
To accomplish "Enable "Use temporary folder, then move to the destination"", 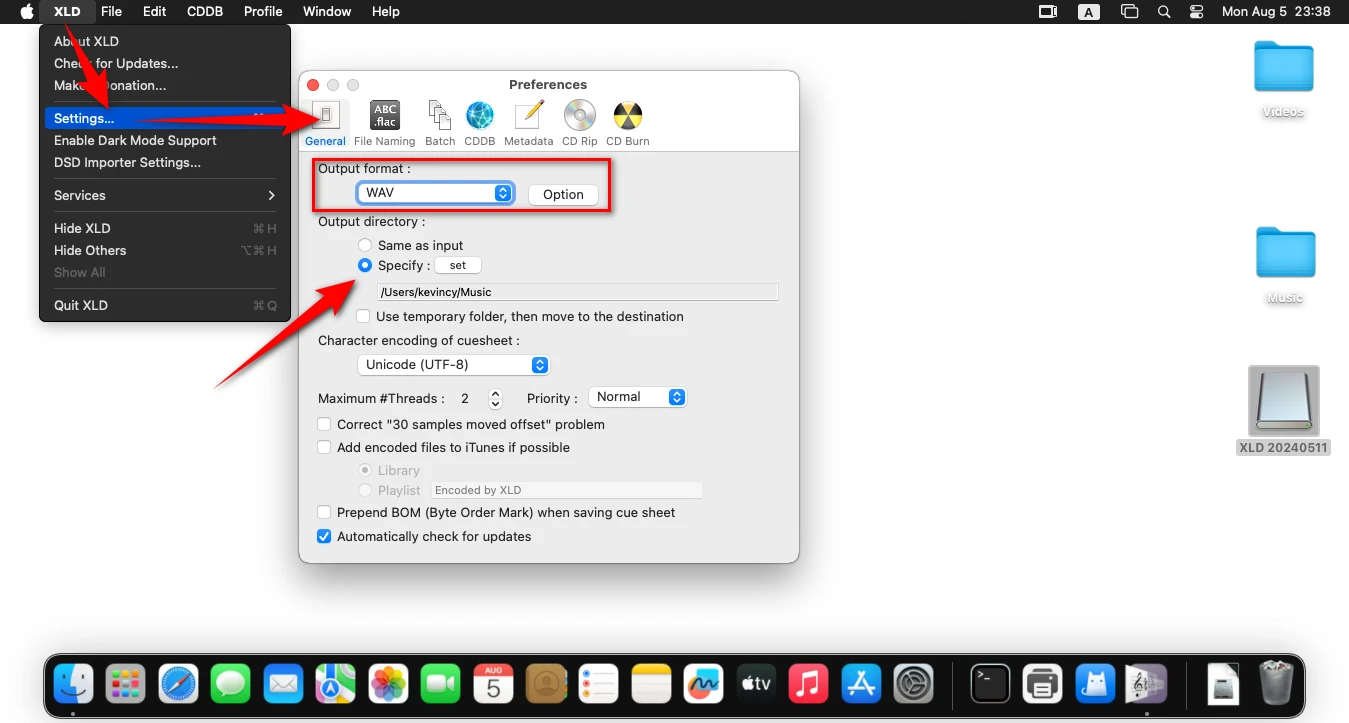I will coord(363,316).
